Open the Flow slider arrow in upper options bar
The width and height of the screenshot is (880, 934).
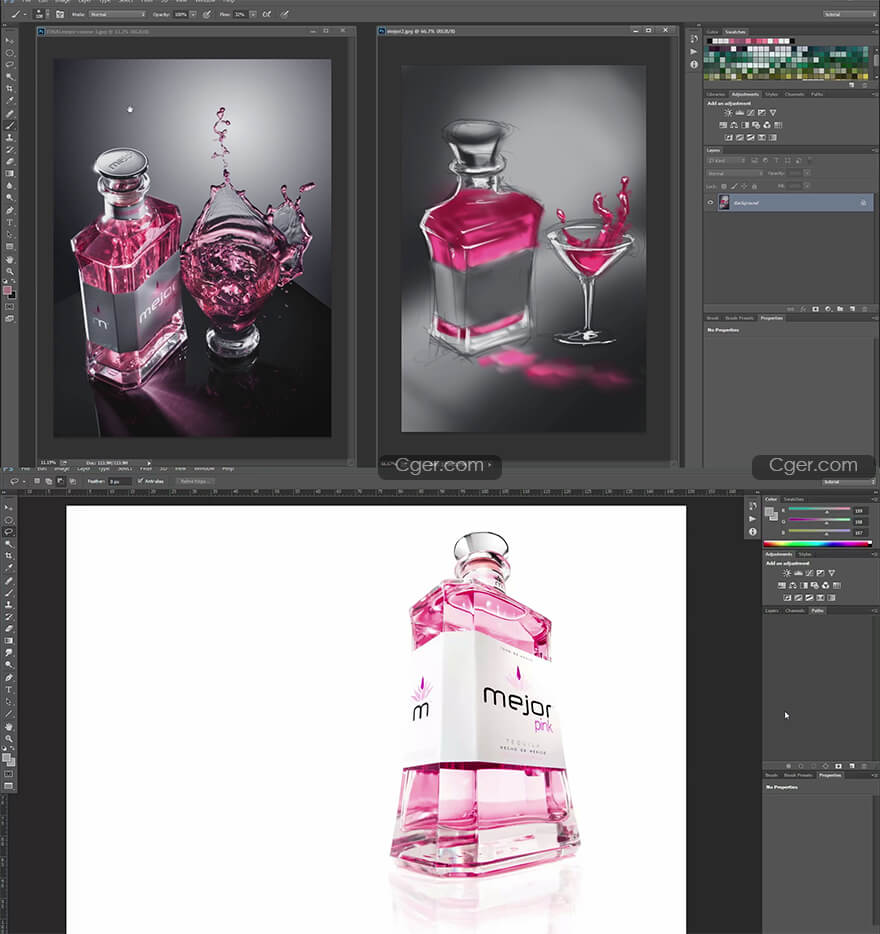pos(253,14)
